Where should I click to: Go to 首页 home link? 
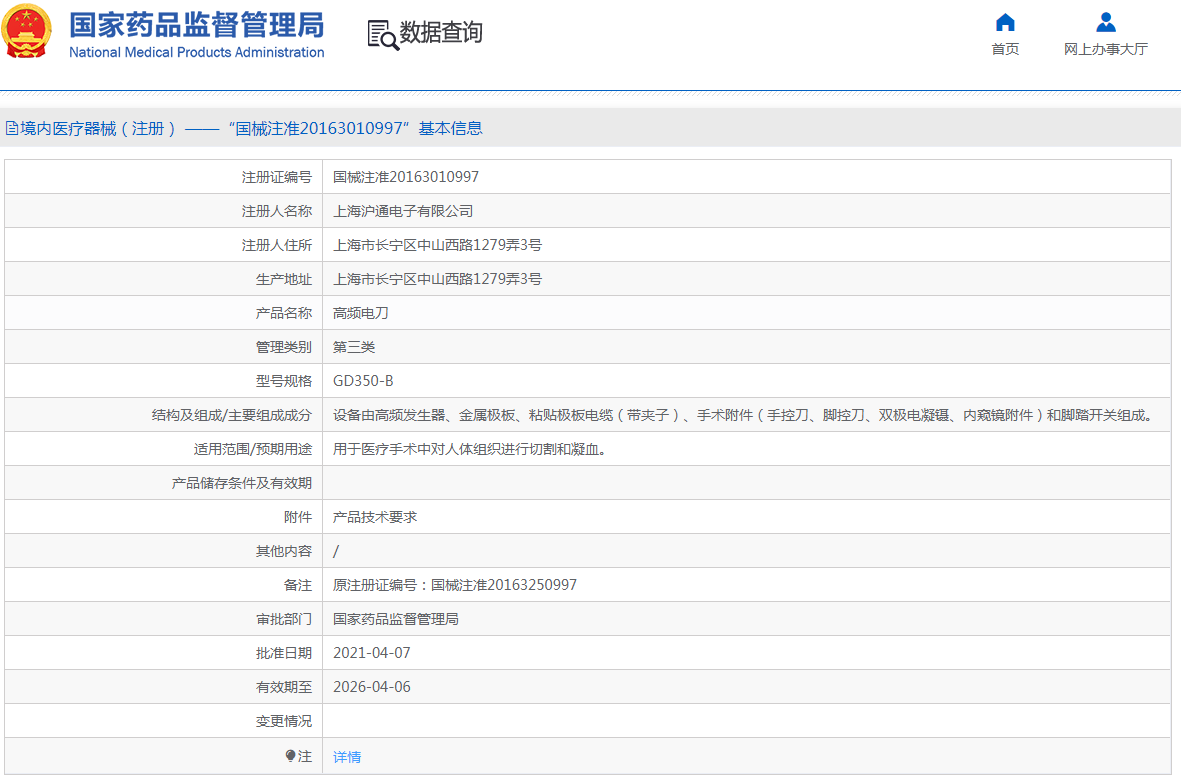coord(1005,49)
